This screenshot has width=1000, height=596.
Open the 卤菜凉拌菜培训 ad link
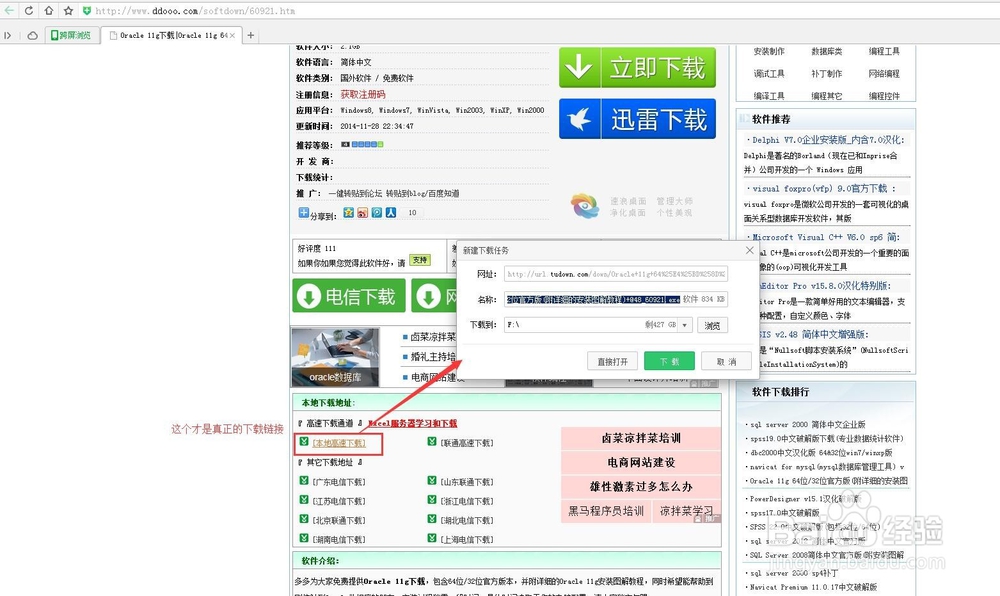tap(641, 439)
